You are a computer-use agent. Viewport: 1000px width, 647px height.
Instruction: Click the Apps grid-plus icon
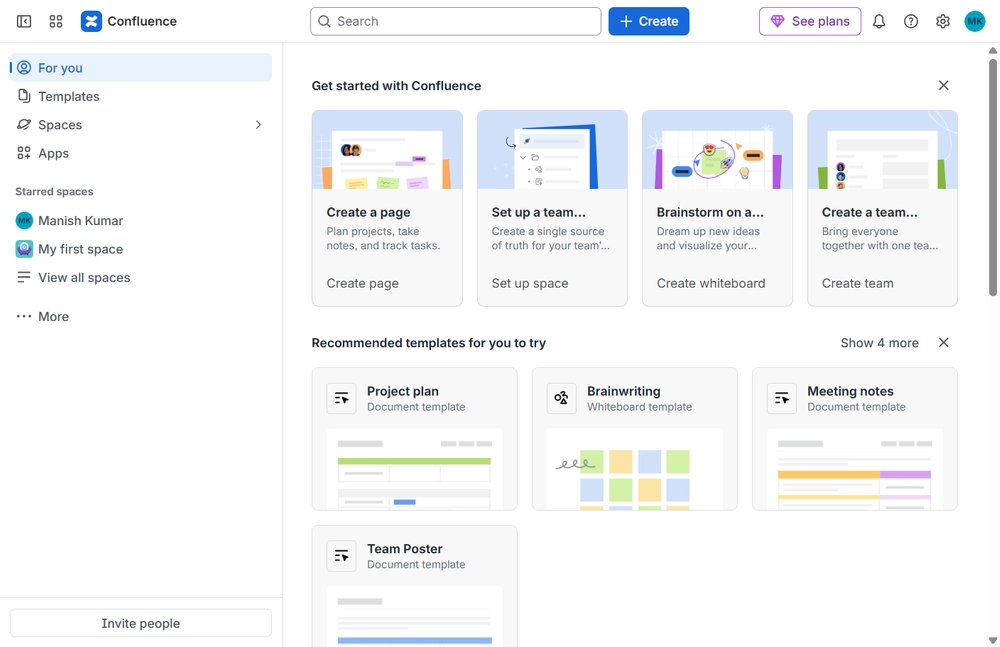tap(24, 153)
